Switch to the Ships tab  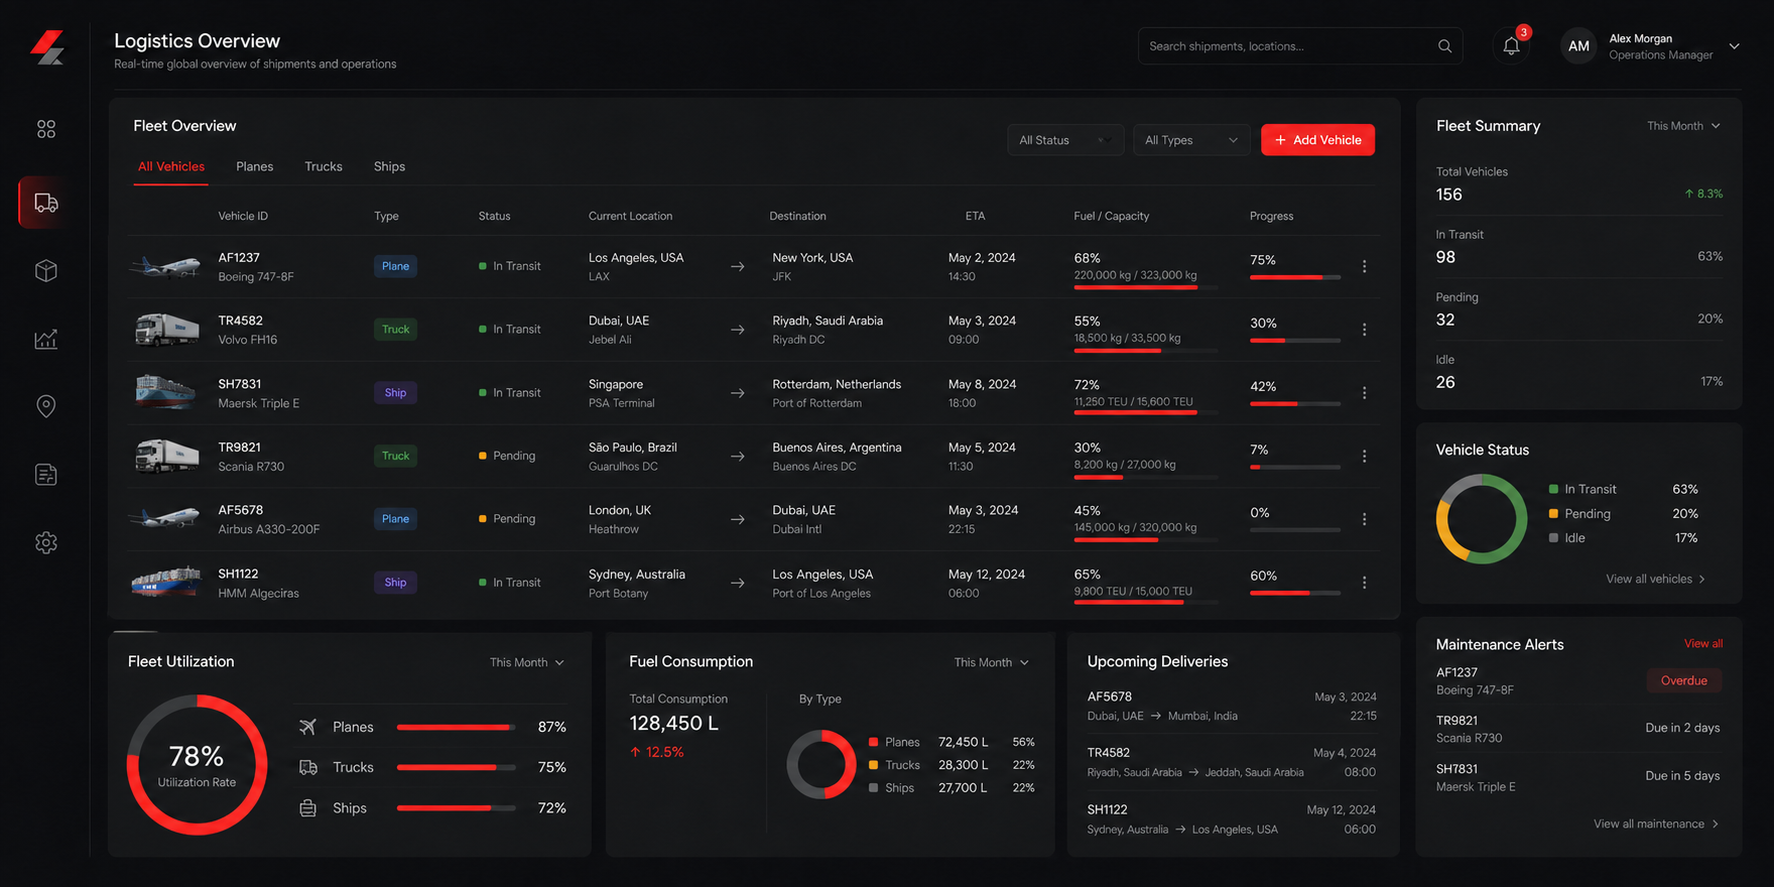pyautogui.click(x=389, y=166)
